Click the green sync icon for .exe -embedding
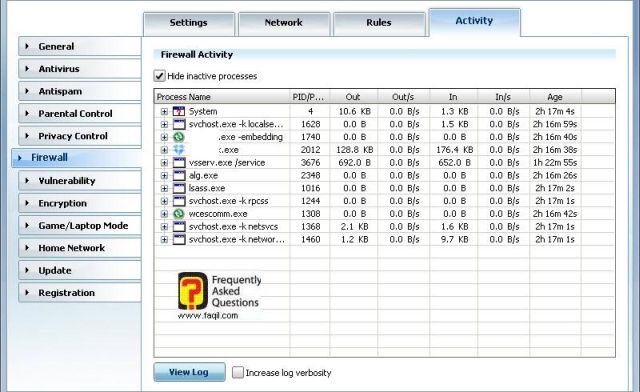 tap(179, 137)
